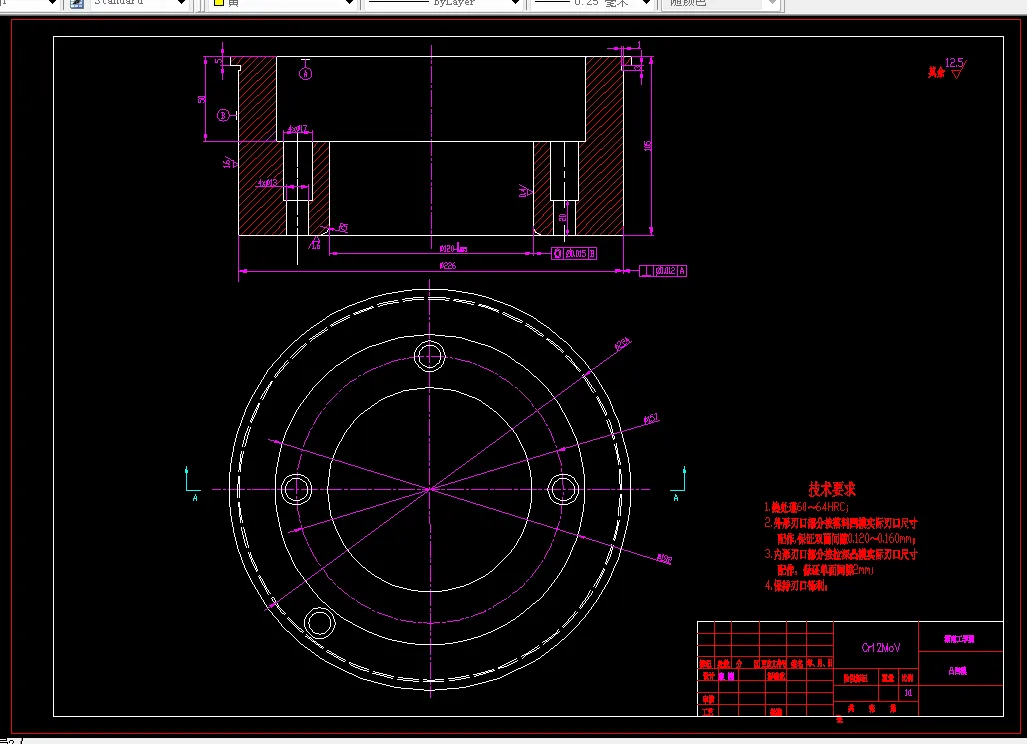Select the ø224 diameter leader text

coord(622,343)
